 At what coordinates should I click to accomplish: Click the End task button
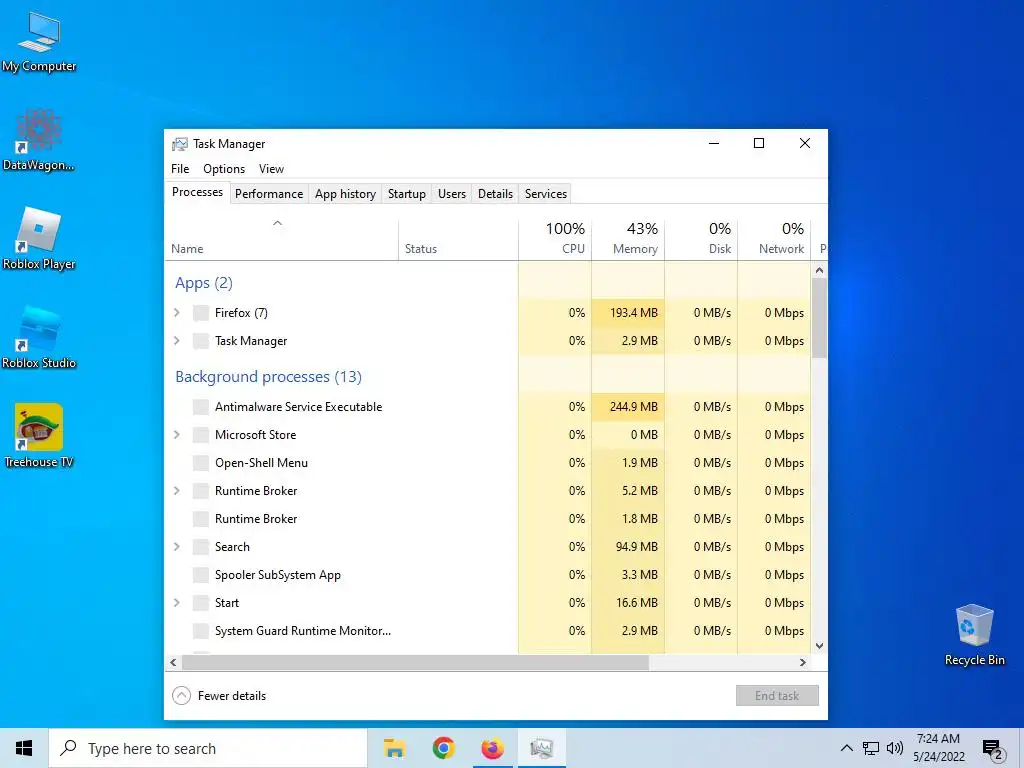click(x=777, y=696)
